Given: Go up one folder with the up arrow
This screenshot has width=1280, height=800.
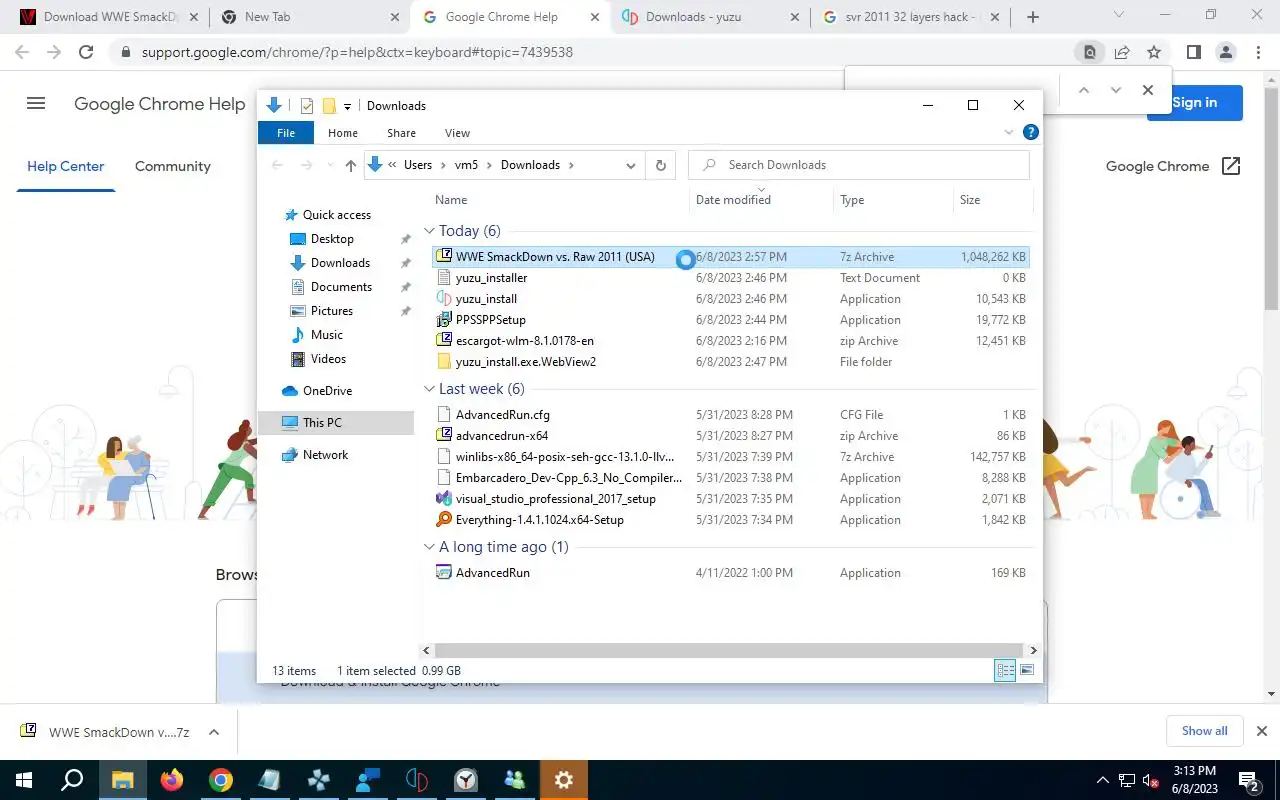Looking at the screenshot, I should pos(350,166).
